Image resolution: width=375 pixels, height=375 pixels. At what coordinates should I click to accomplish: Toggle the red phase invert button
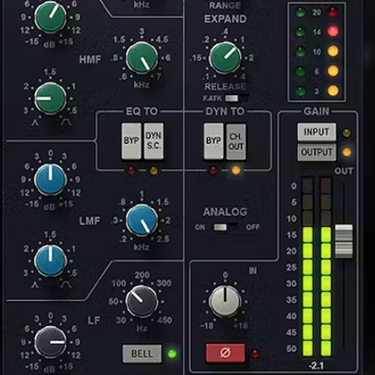(225, 353)
